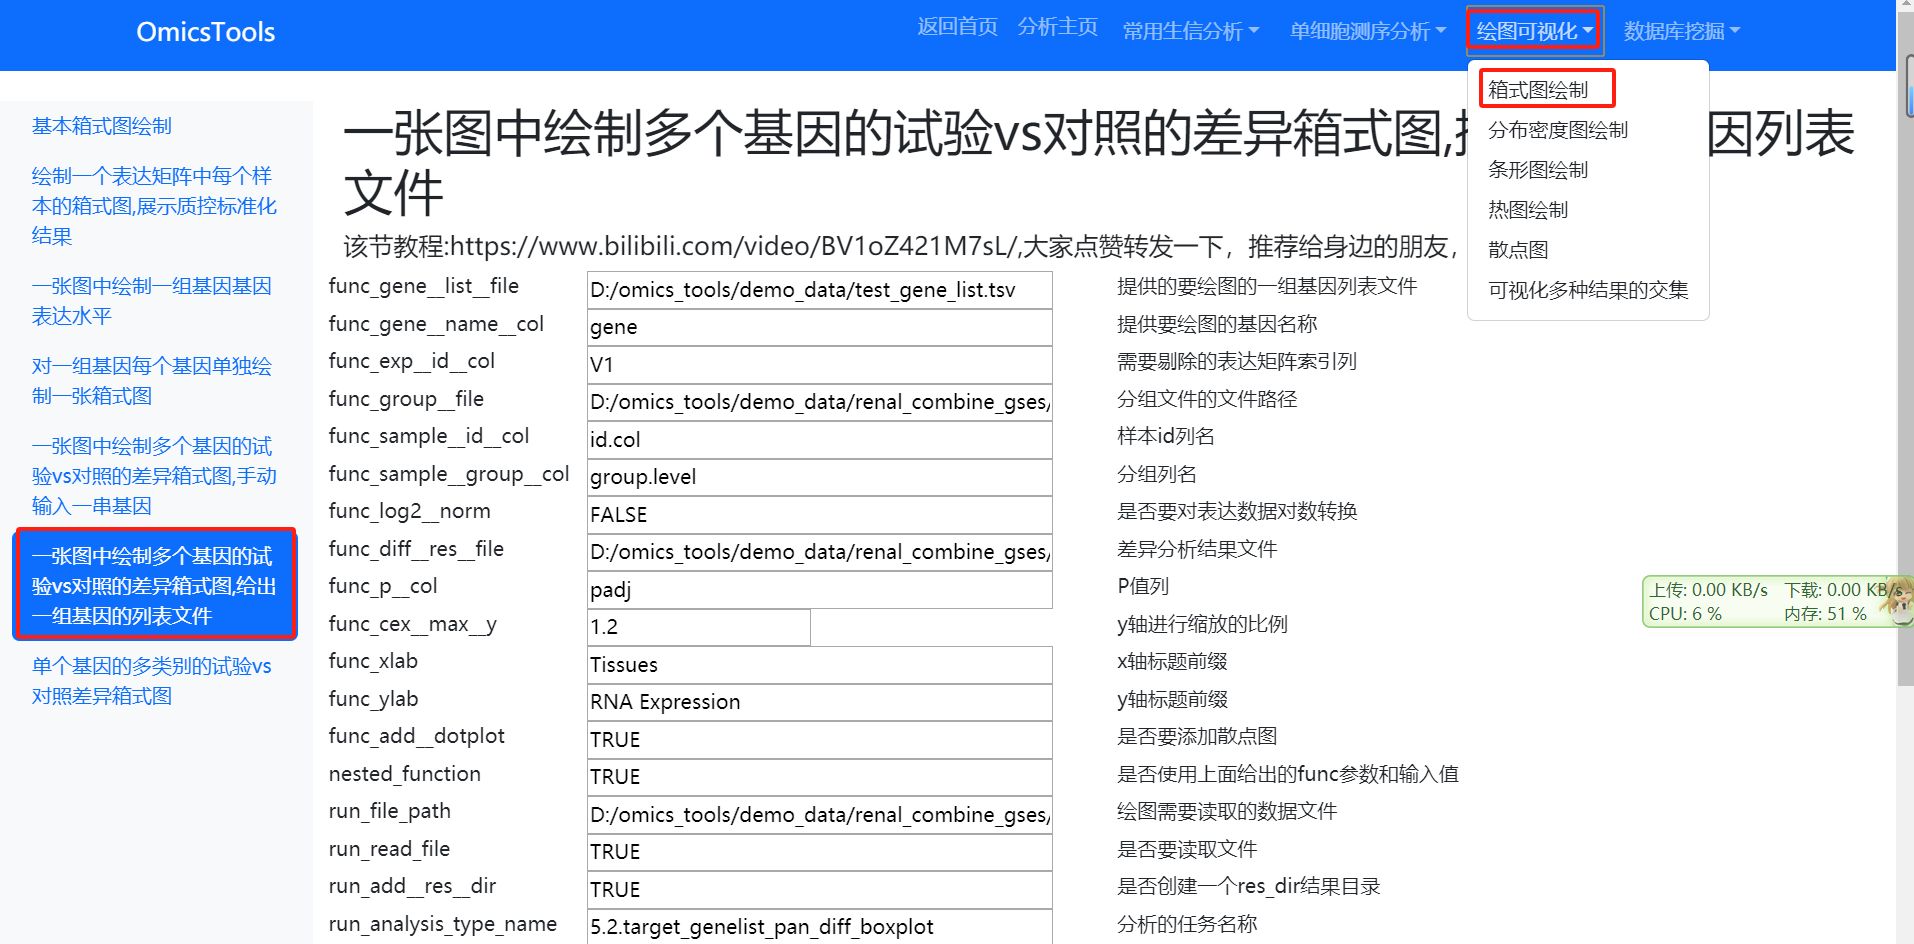Click description text 是否创建一个res_dir结果目录

coord(1248,886)
